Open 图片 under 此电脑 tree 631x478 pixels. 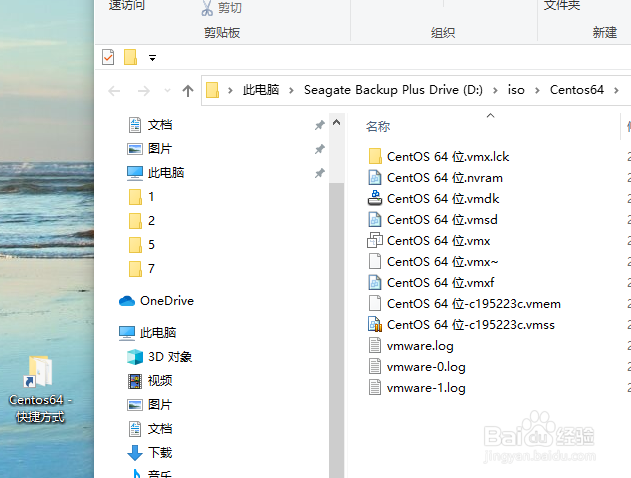(150, 405)
